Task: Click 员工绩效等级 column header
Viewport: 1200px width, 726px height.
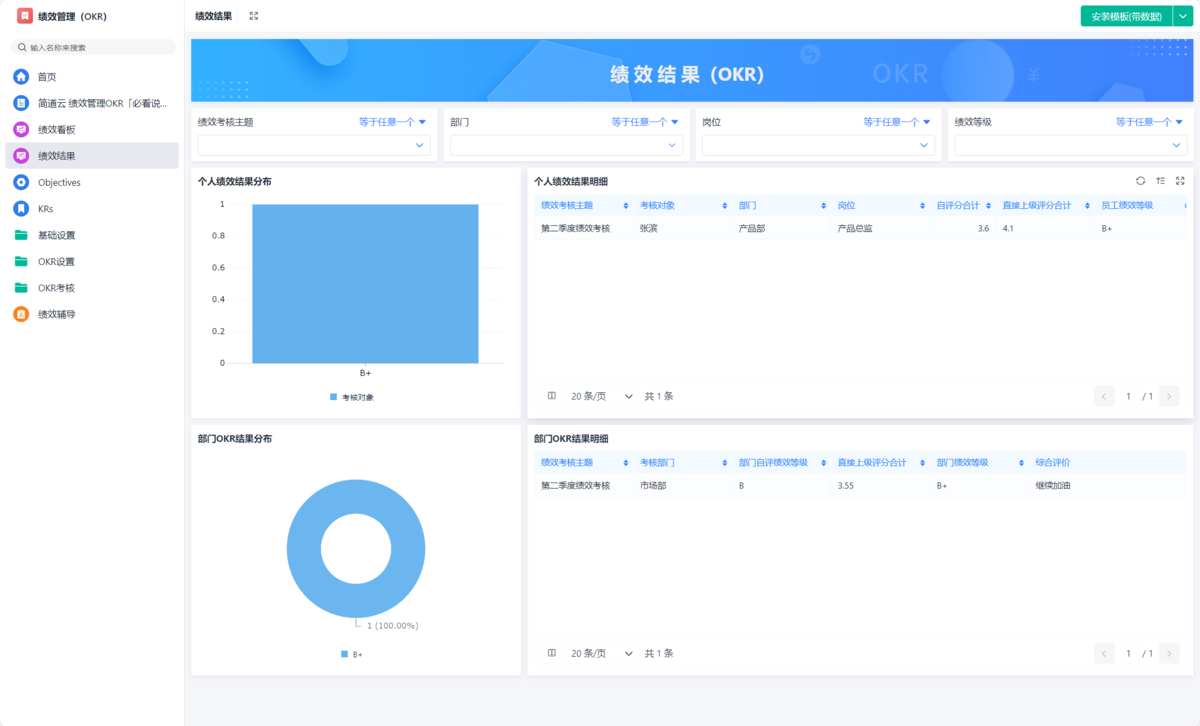Action: point(1127,205)
